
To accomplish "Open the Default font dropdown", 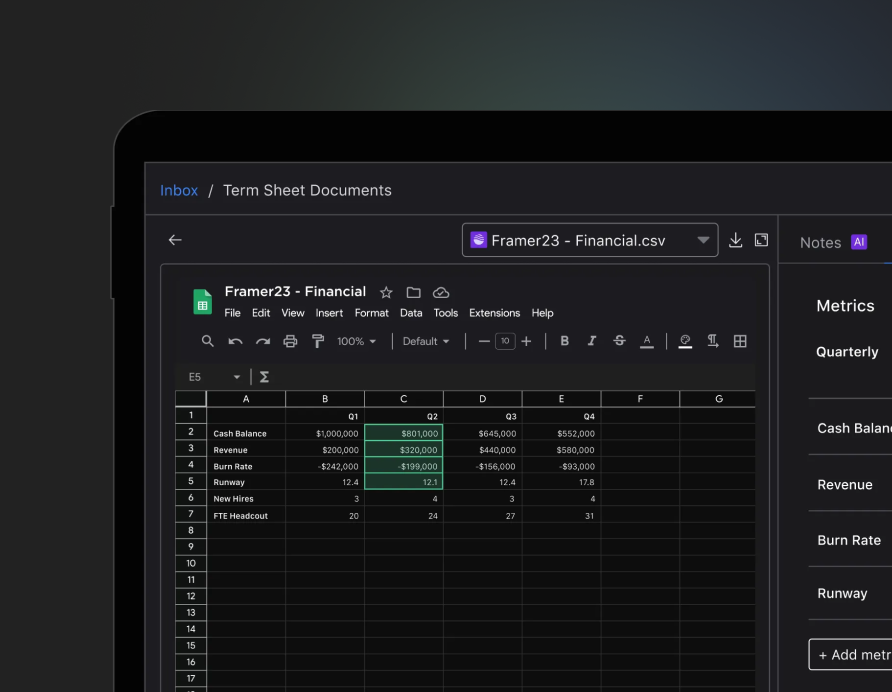I will click(426, 341).
